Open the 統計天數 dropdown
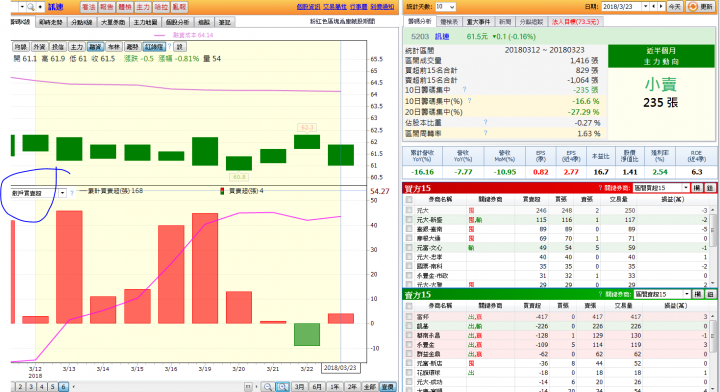720x392 pixels. click(x=445, y=7)
